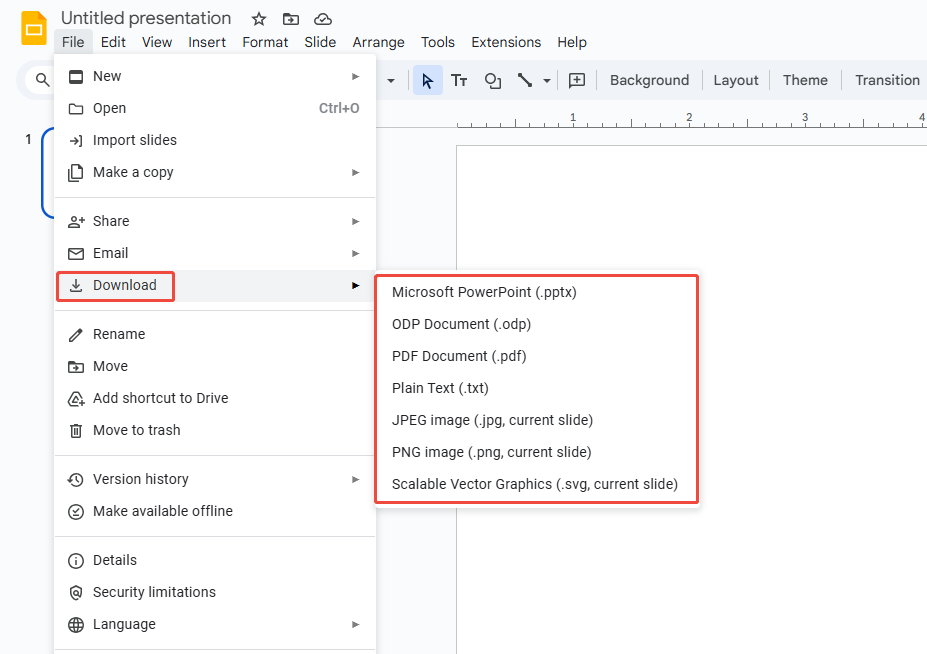Viewport: 927px width, 654px height.
Task: Check the cloud document status icon
Action: point(322,18)
